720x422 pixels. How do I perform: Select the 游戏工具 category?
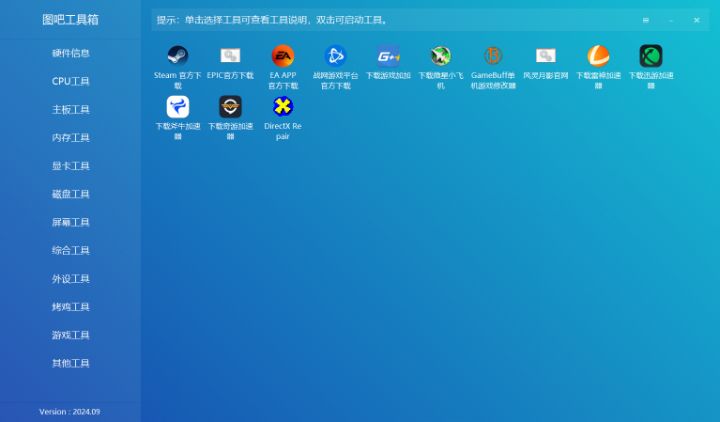[70, 335]
